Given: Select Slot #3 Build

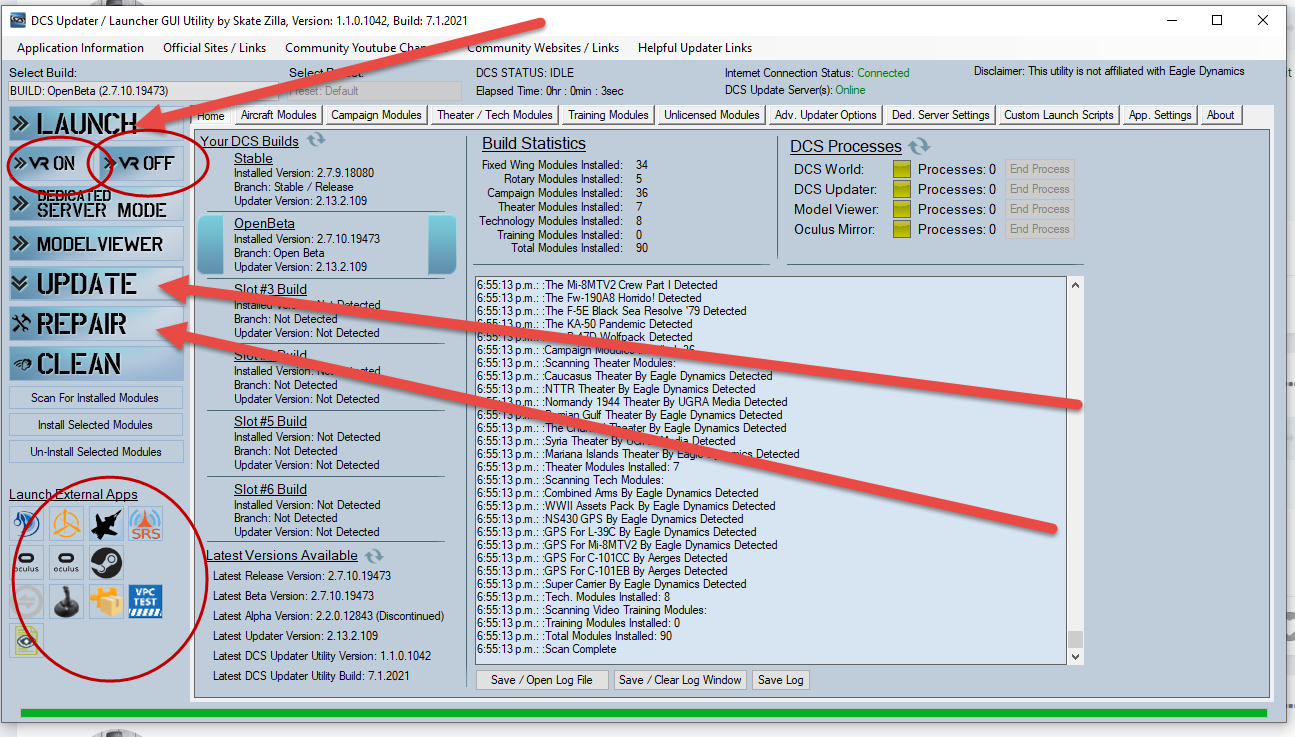Looking at the screenshot, I should coord(270,289).
